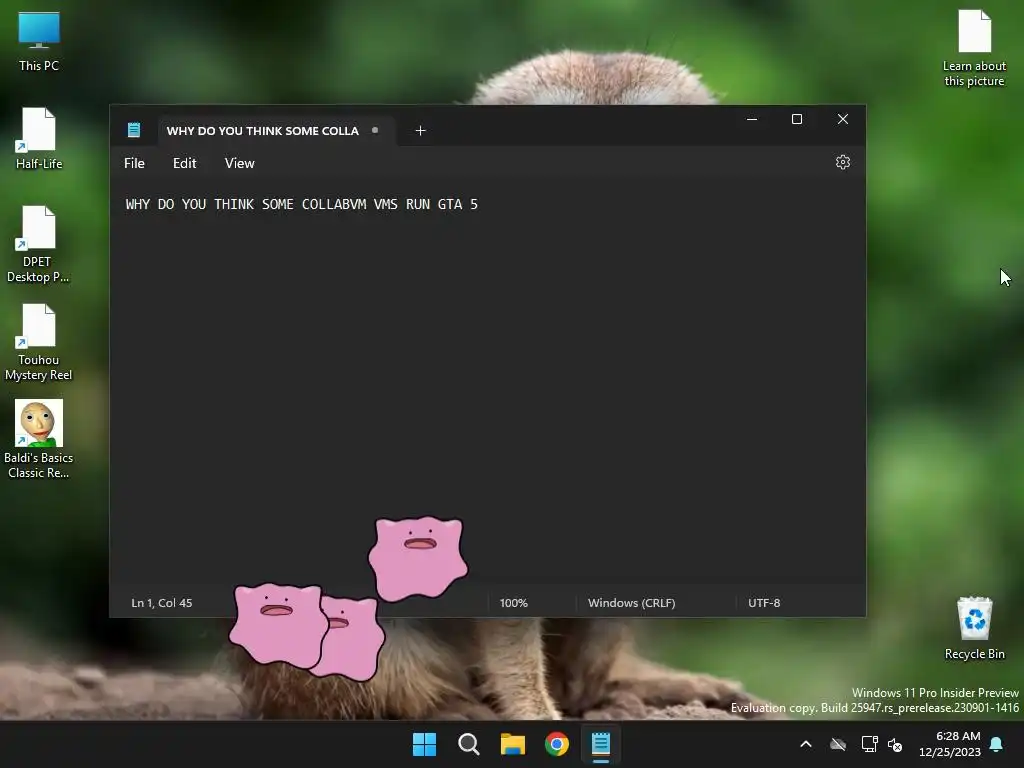Select the Recycle Bin icon
The image size is (1024, 768).
974,628
